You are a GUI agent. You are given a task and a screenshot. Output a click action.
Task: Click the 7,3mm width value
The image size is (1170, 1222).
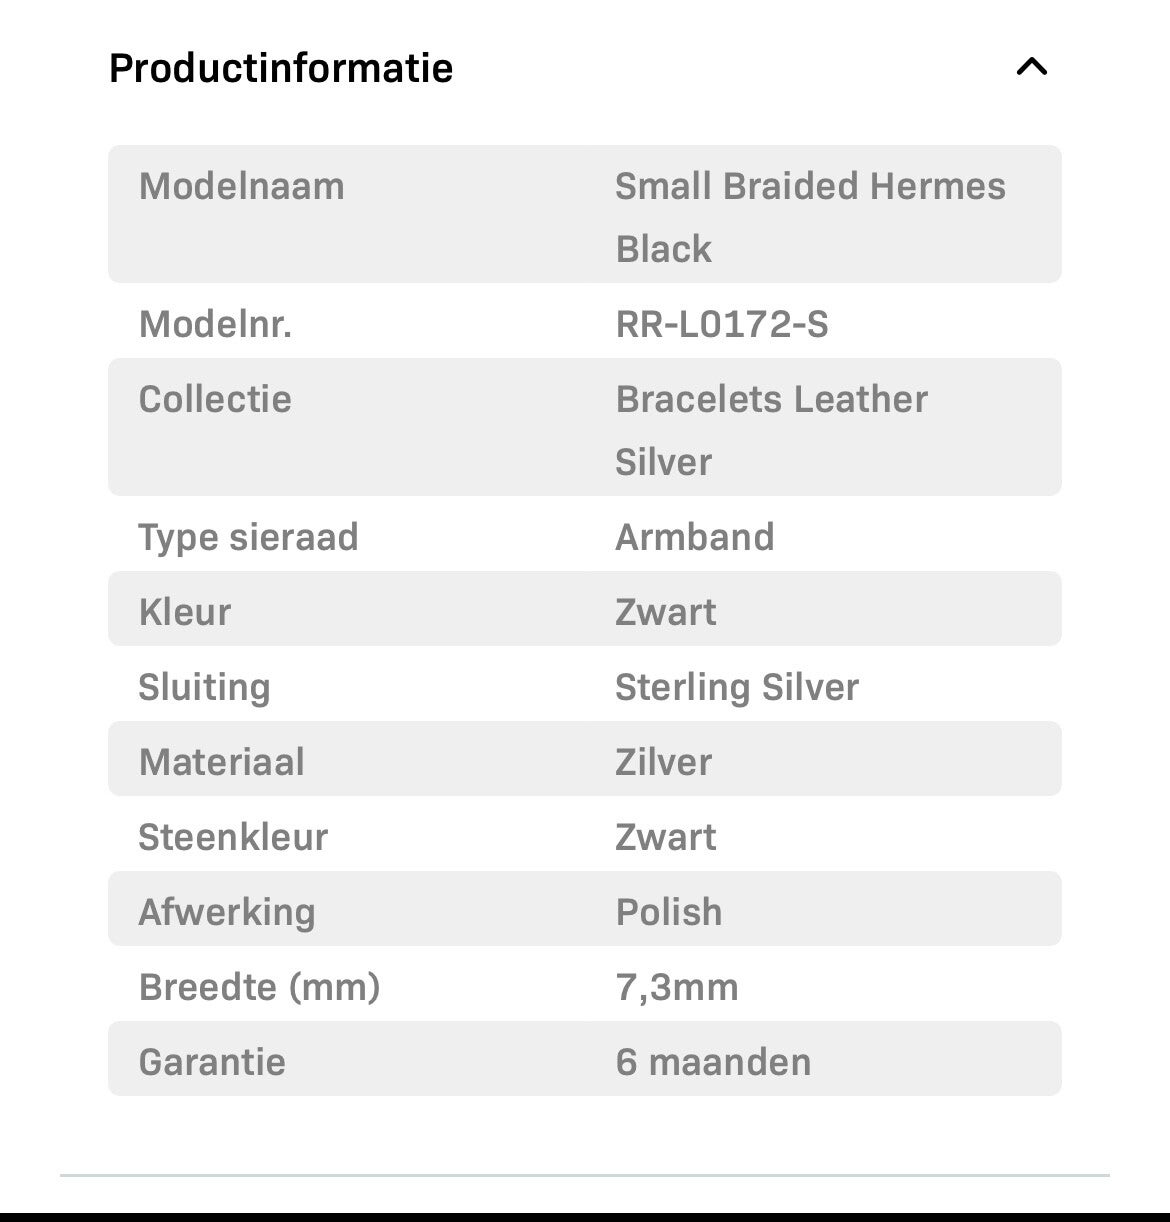676,987
